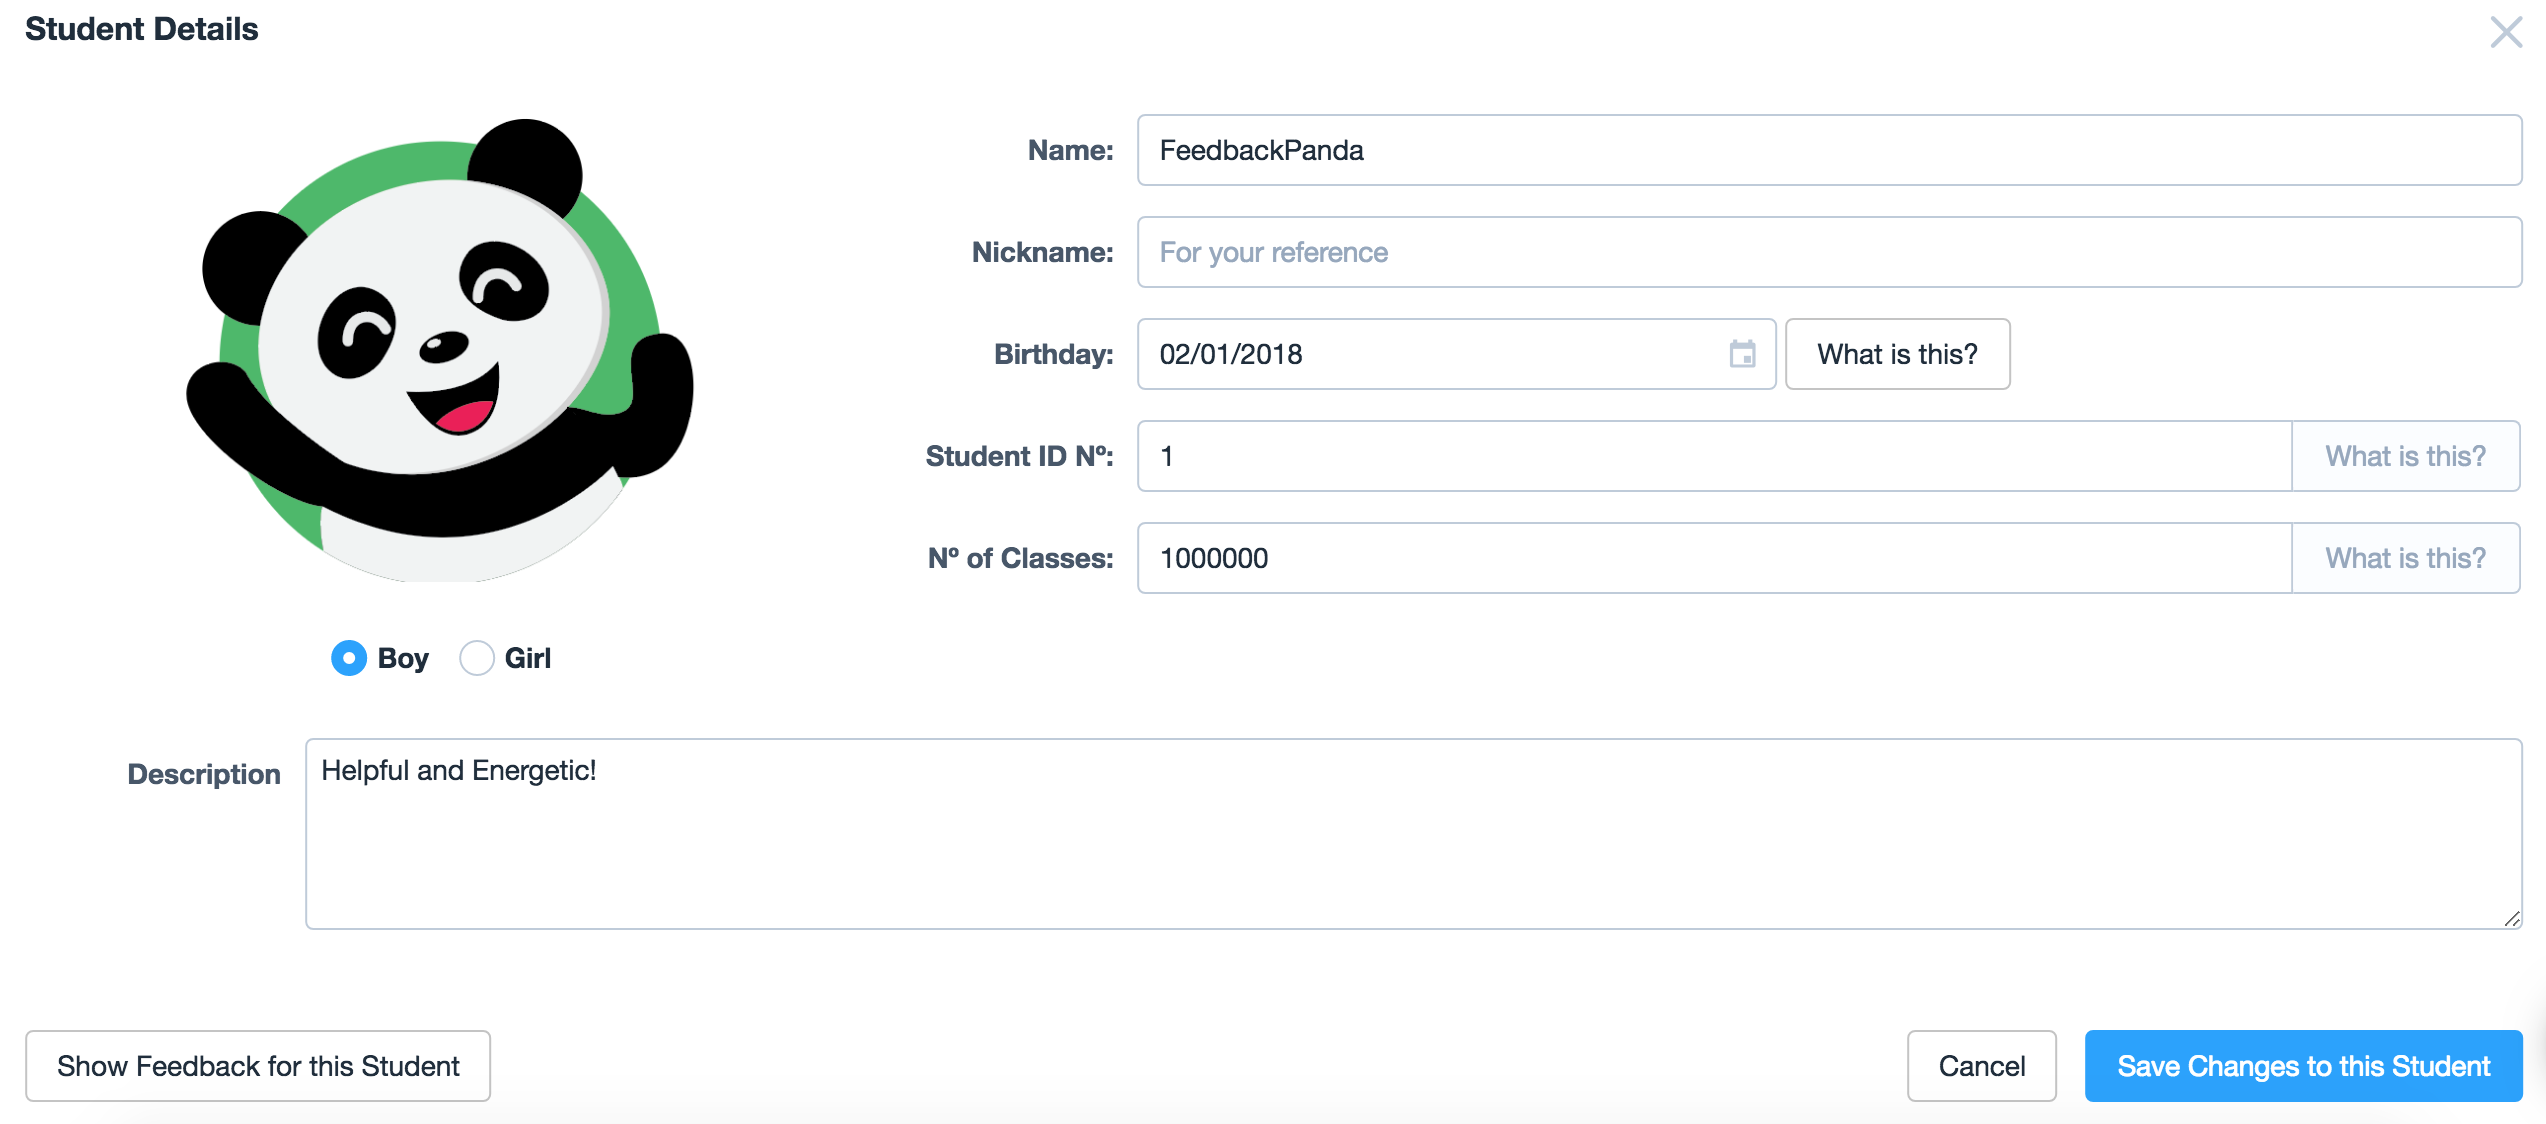
Task: Open 'What is this?' for Nº of Classes
Action: click(x=2405, y=558)
